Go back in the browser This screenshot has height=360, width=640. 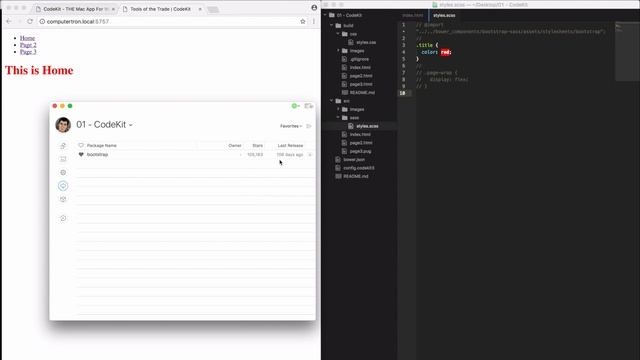pos(9,21)
